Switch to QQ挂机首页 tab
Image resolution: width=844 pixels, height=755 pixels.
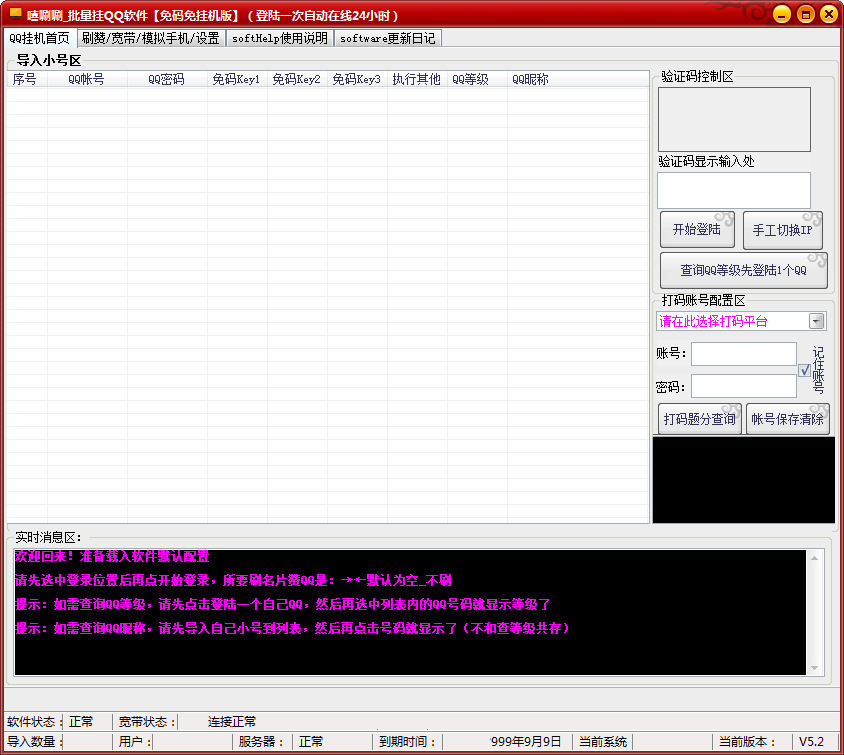click(39, 38)
